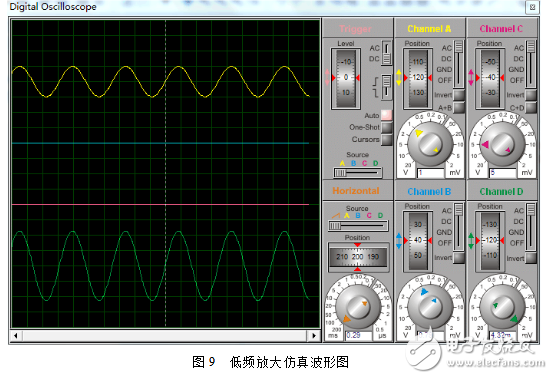This screenshot has width=553, height=379.
Task: Click the Trigger AC/DC coupling slider
Action: [387, 53]
